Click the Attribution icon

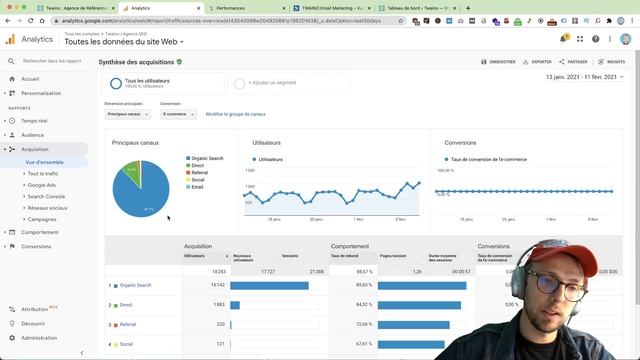[12, 309]
